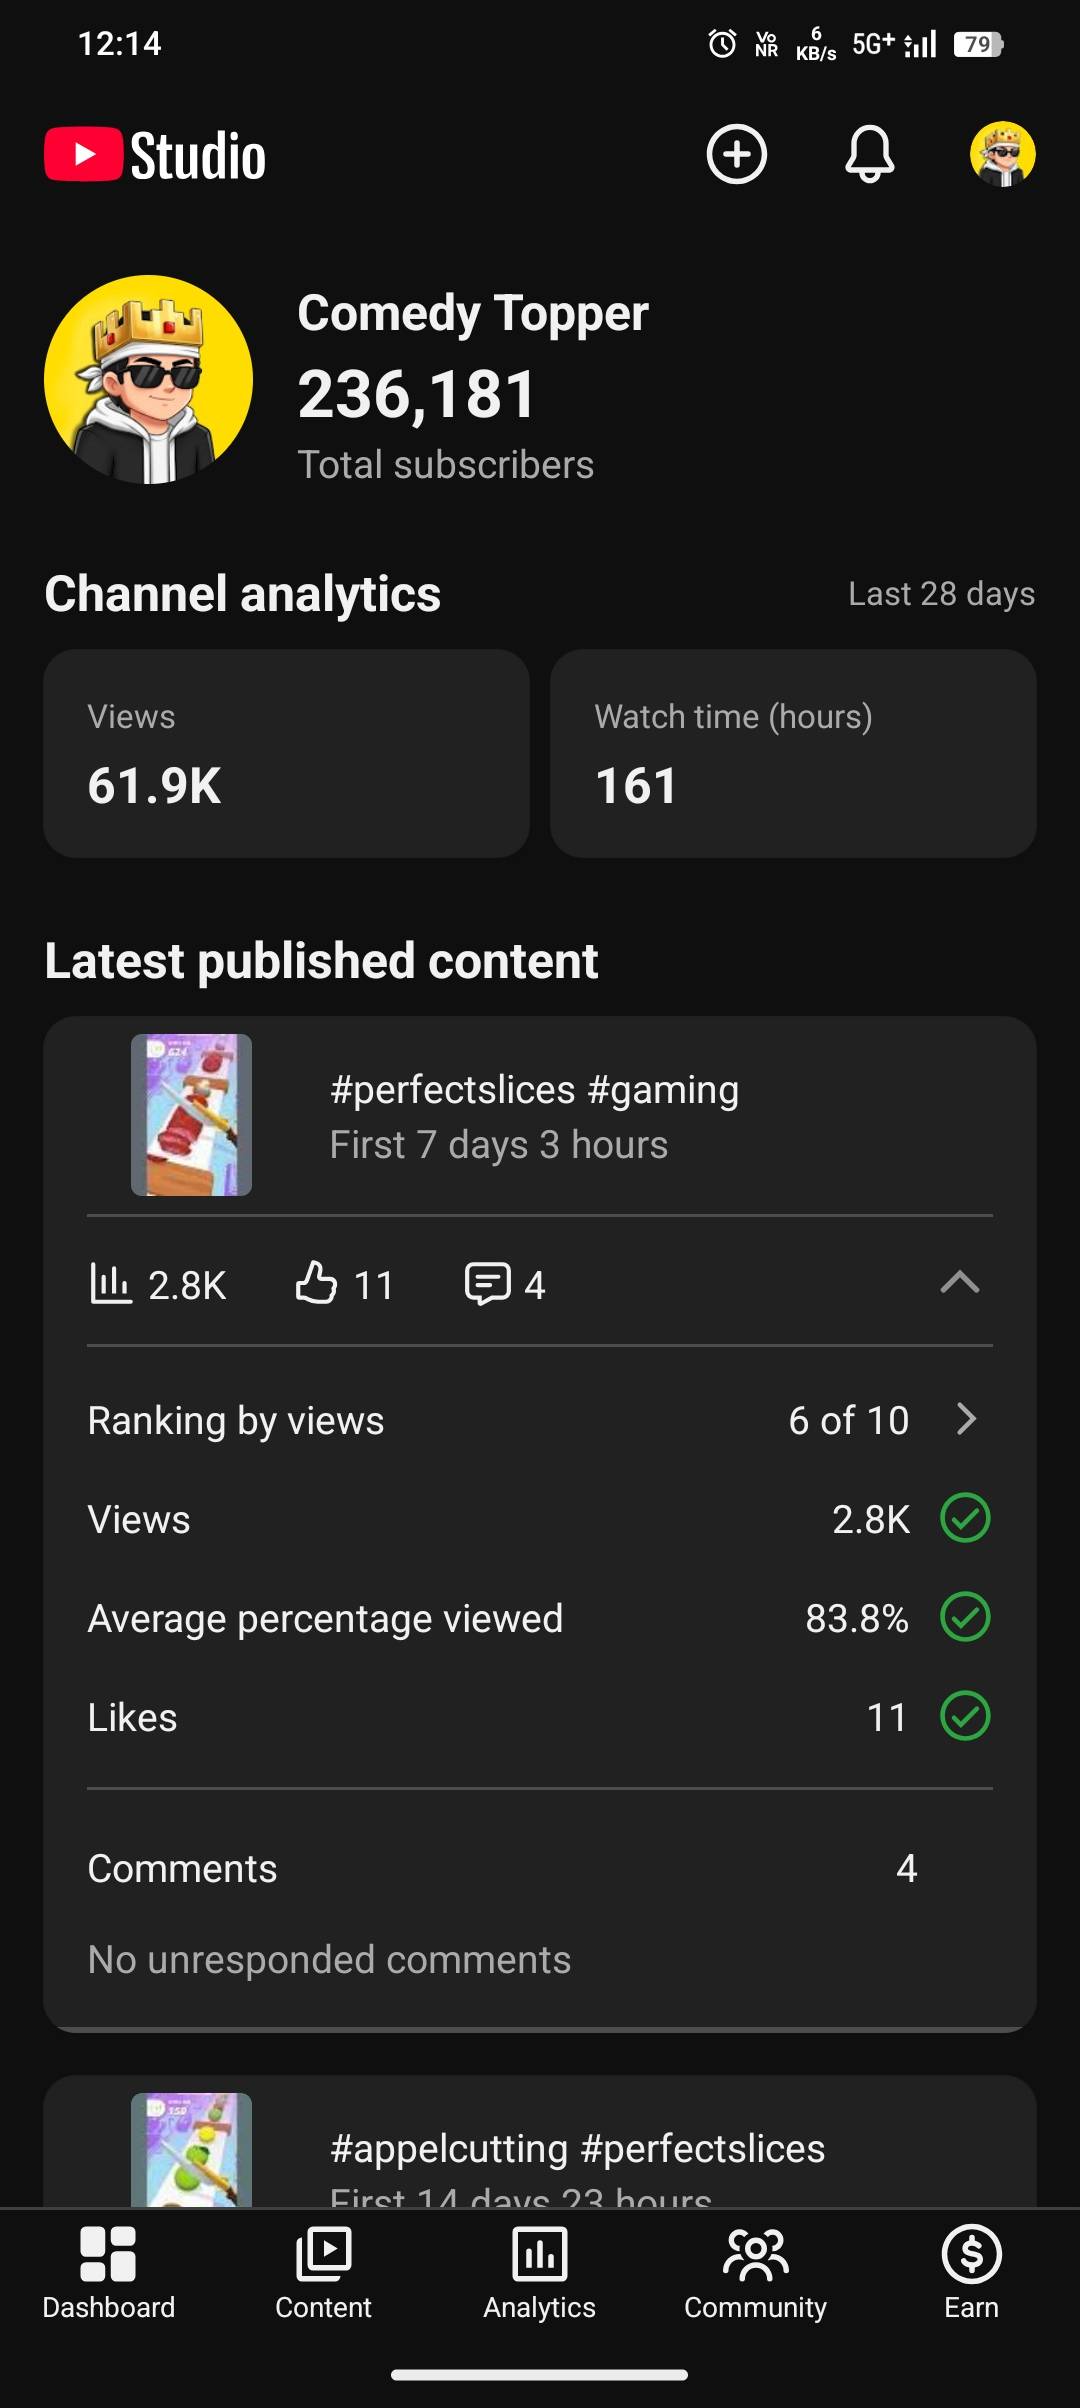Switch to the Content tab
1080x2408 pixels.
point(323,2272)
